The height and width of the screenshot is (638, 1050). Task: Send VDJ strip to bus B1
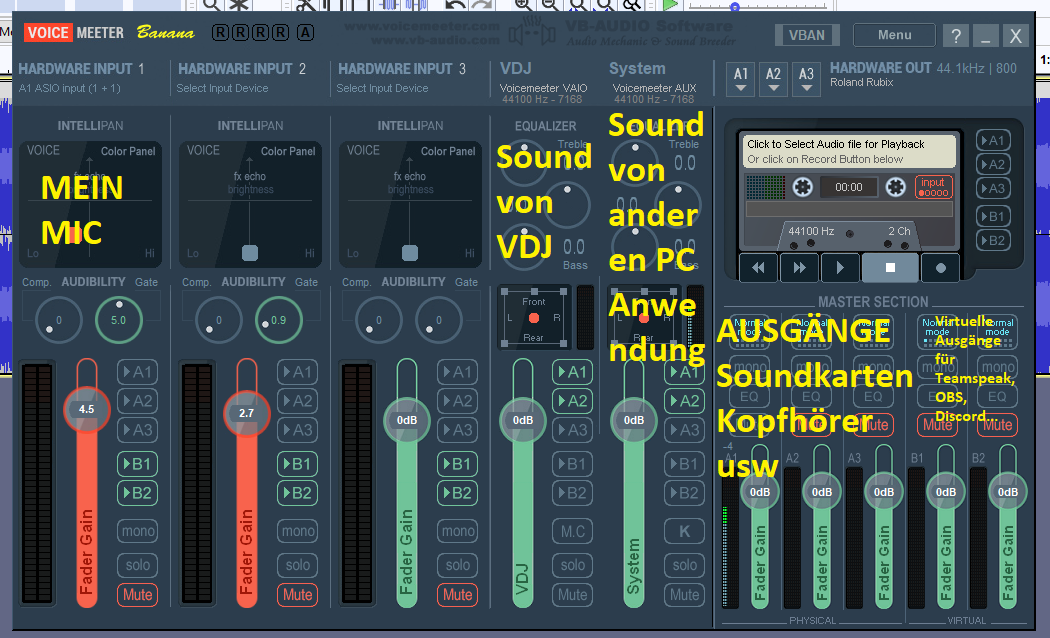tap(573, 464)
